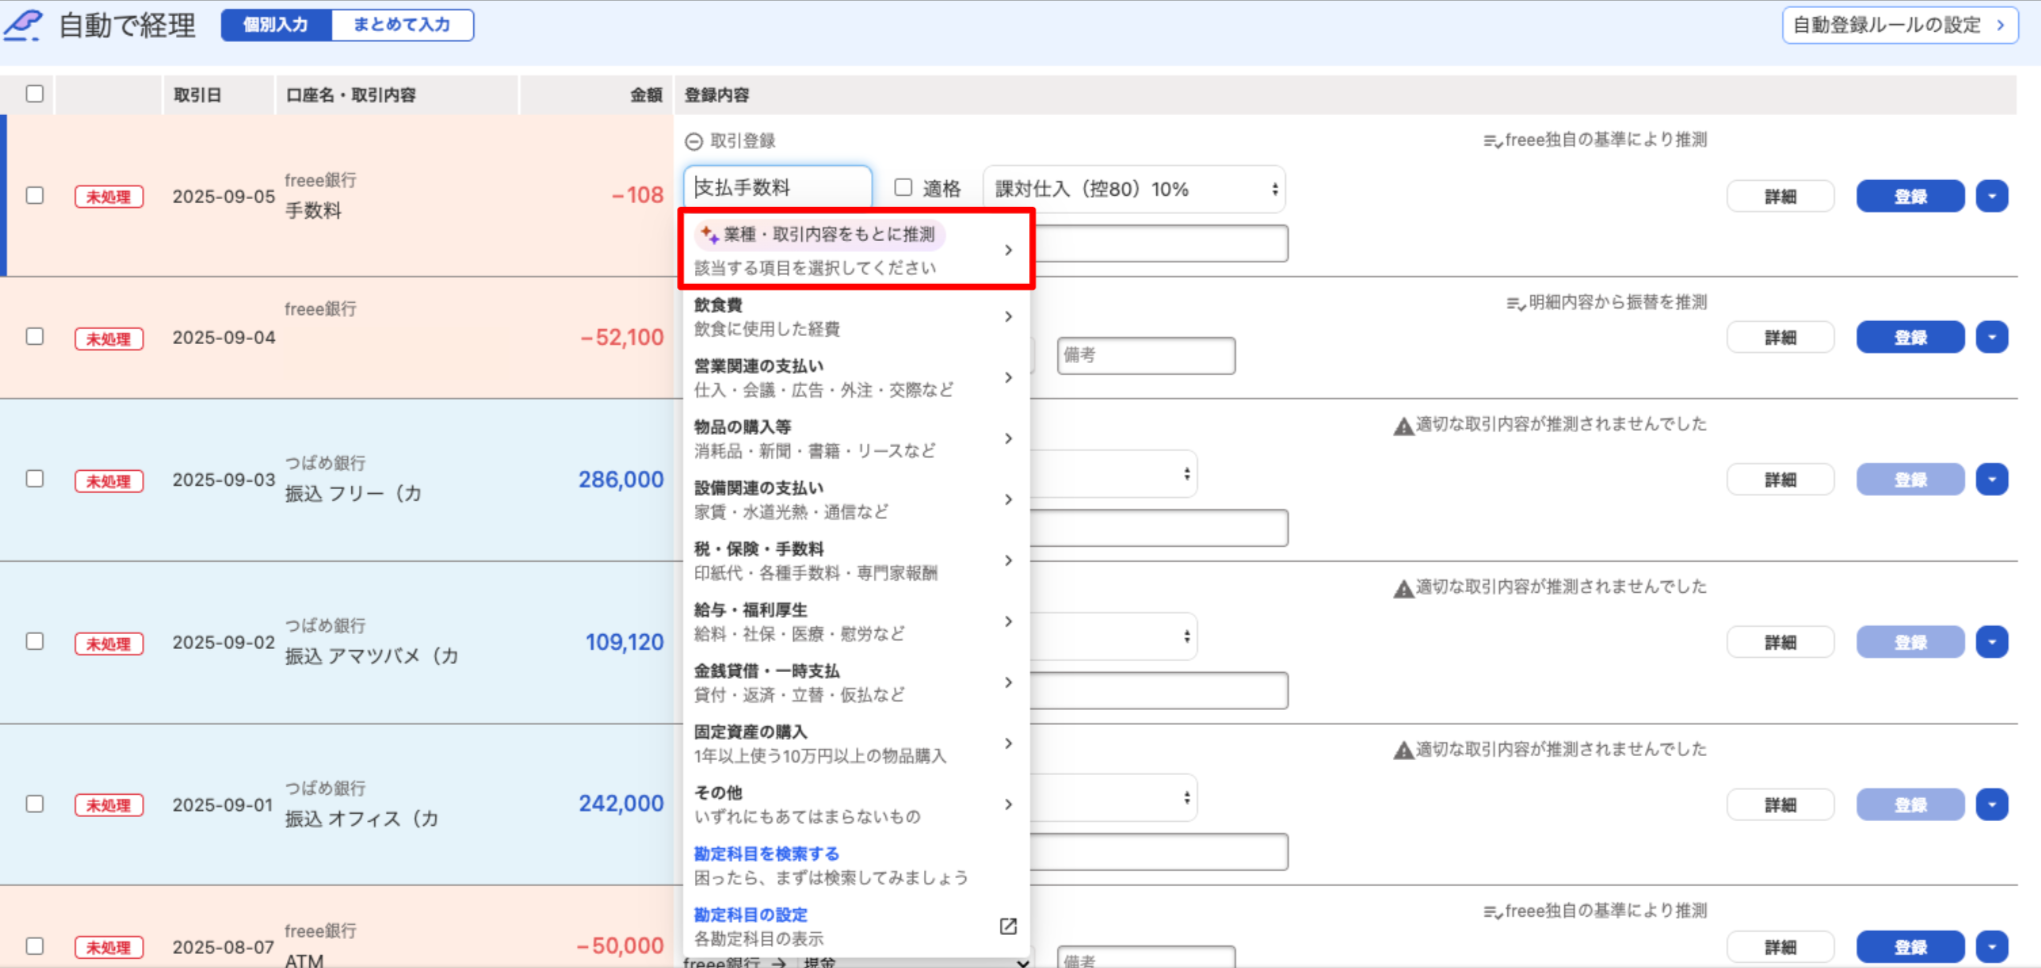Open blue arrow dropdown in 2025-09-02 row
The image size is (2041, 968).
1991,641
